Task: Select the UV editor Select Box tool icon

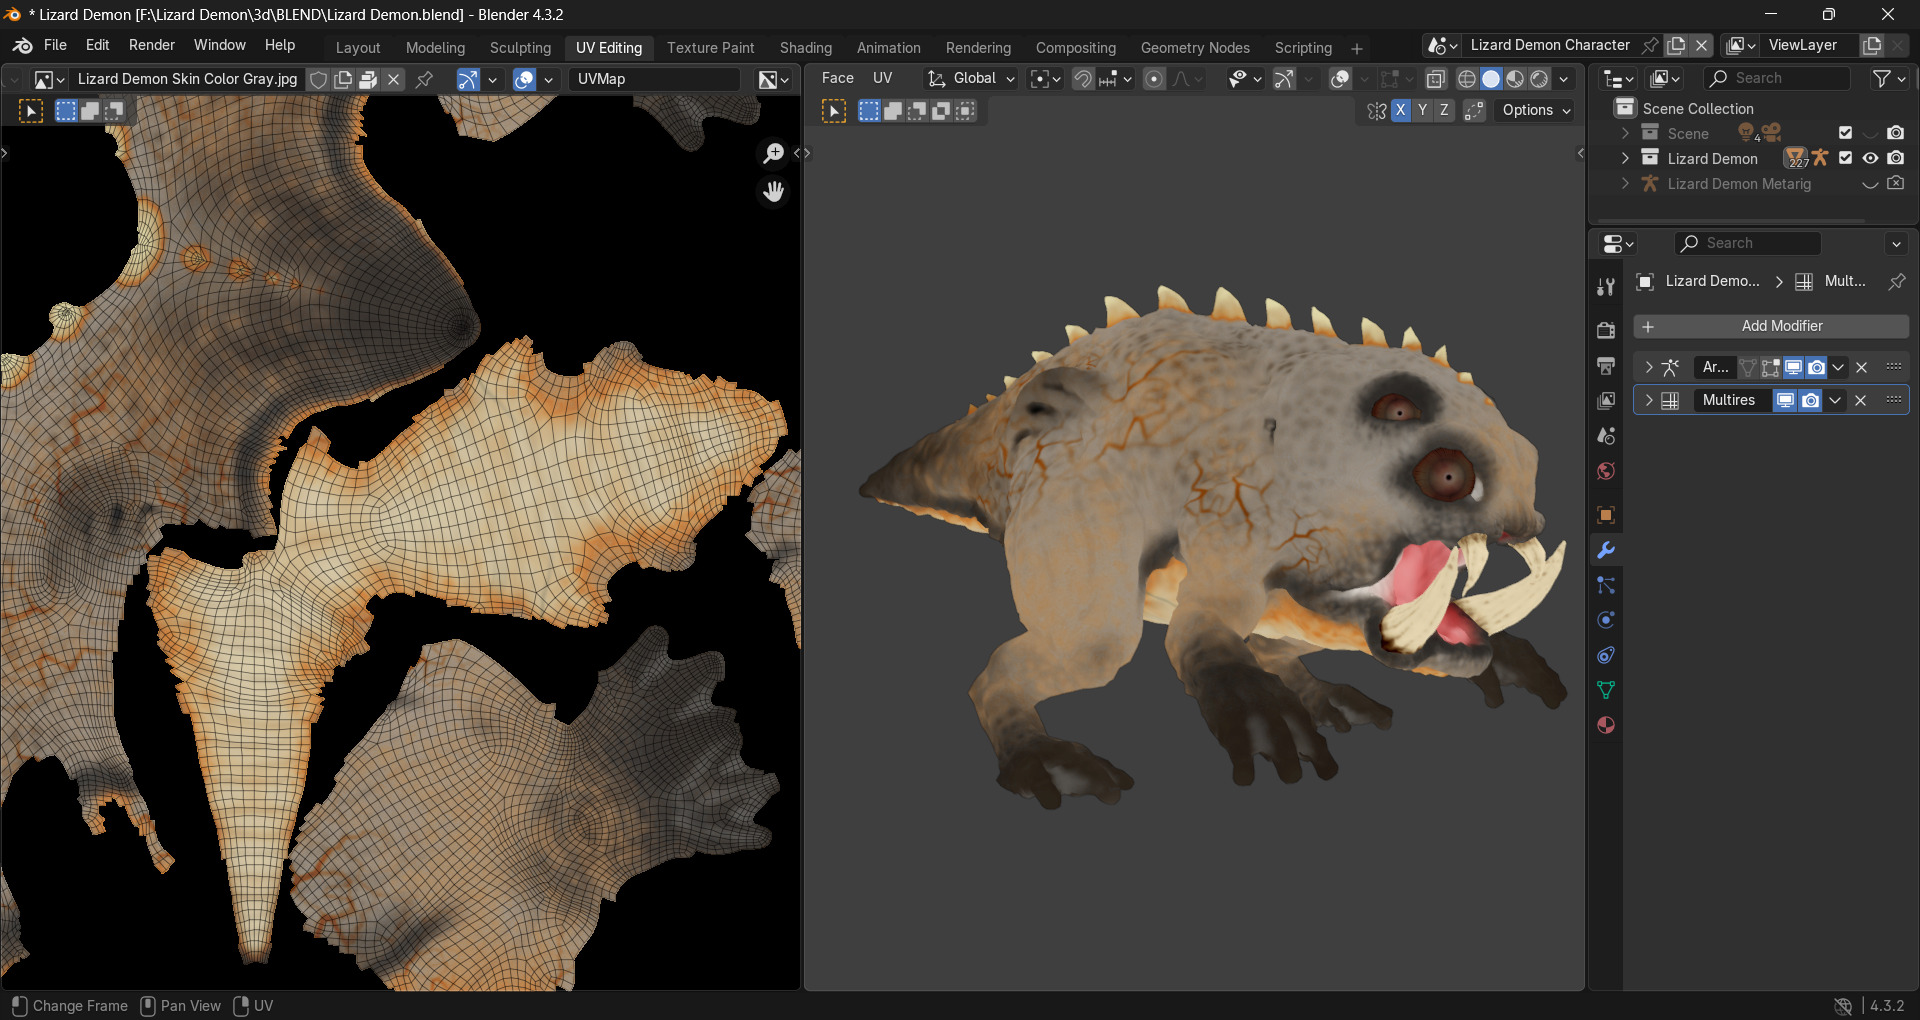Action: [x=31, y=111]
